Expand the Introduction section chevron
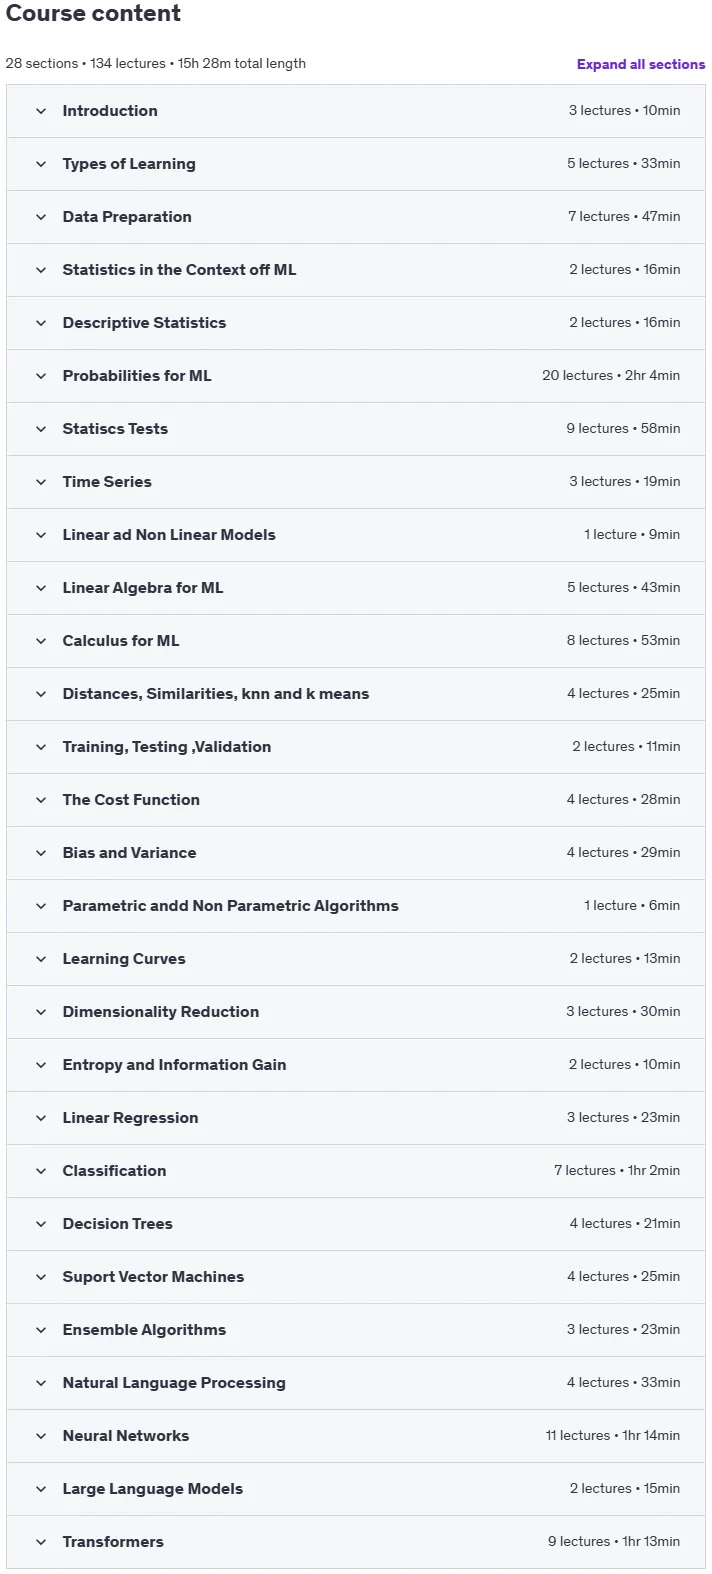Screen dimensions: 712x1574 [x=41, y=111]
